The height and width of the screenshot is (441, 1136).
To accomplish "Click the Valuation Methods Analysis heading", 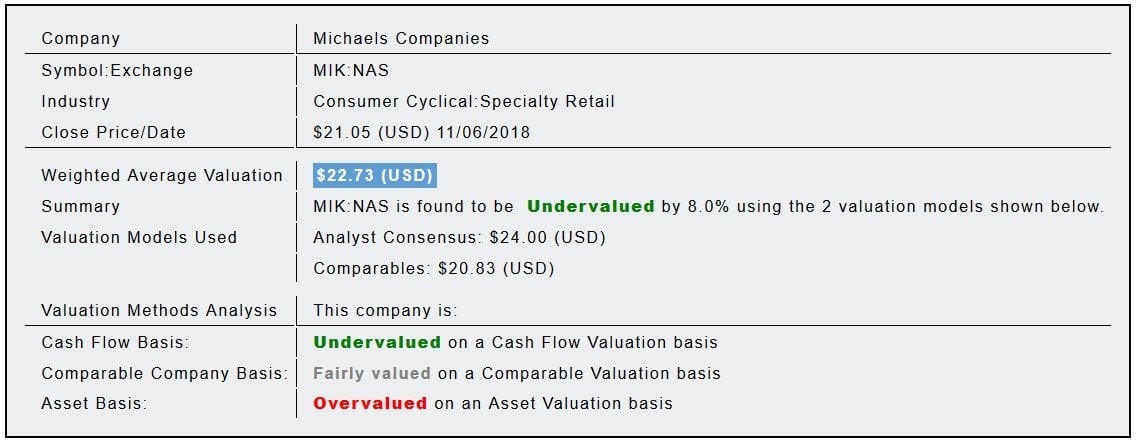I will [159, 311].
